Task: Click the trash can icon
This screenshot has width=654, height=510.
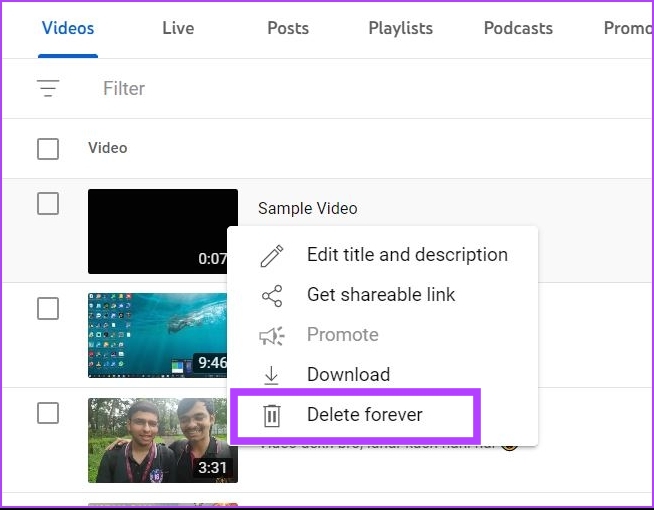Action: point(271,415)
